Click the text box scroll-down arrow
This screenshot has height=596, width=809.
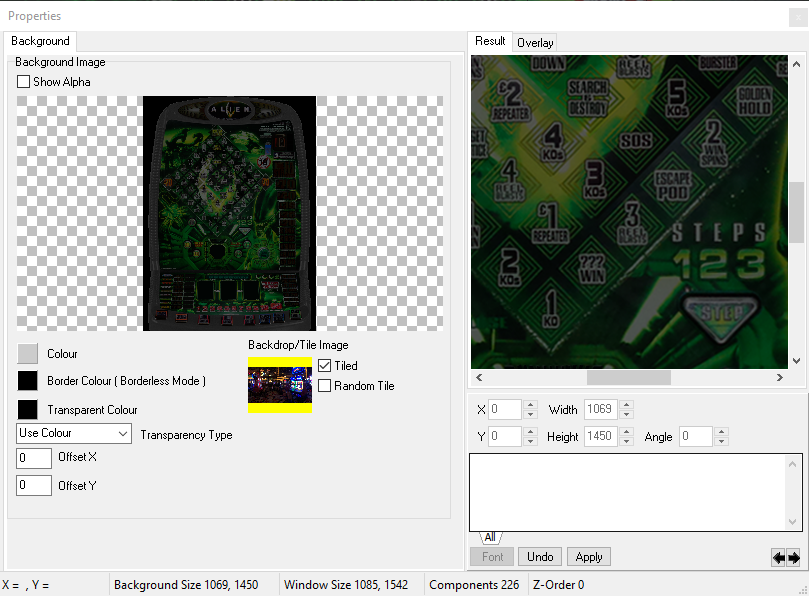(x=792, y=522)
